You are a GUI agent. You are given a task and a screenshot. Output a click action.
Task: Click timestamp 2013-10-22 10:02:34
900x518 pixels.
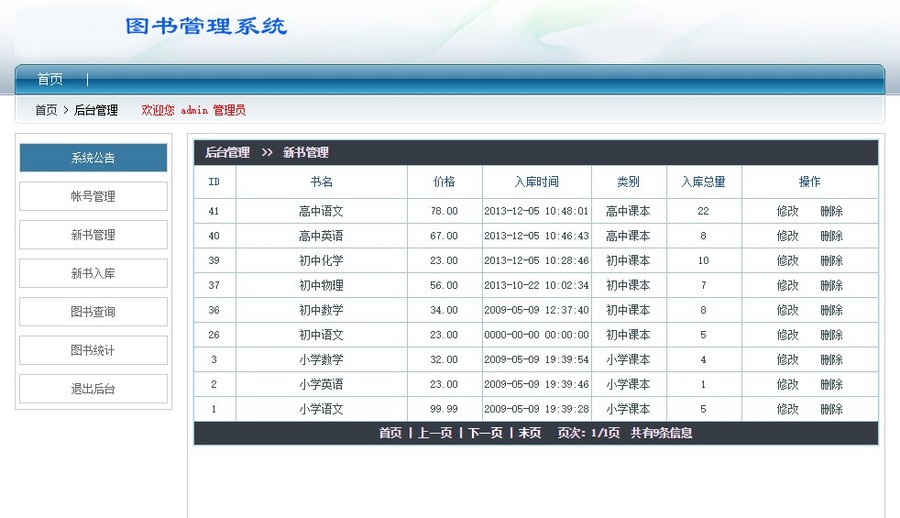click(x=537, y=285)
